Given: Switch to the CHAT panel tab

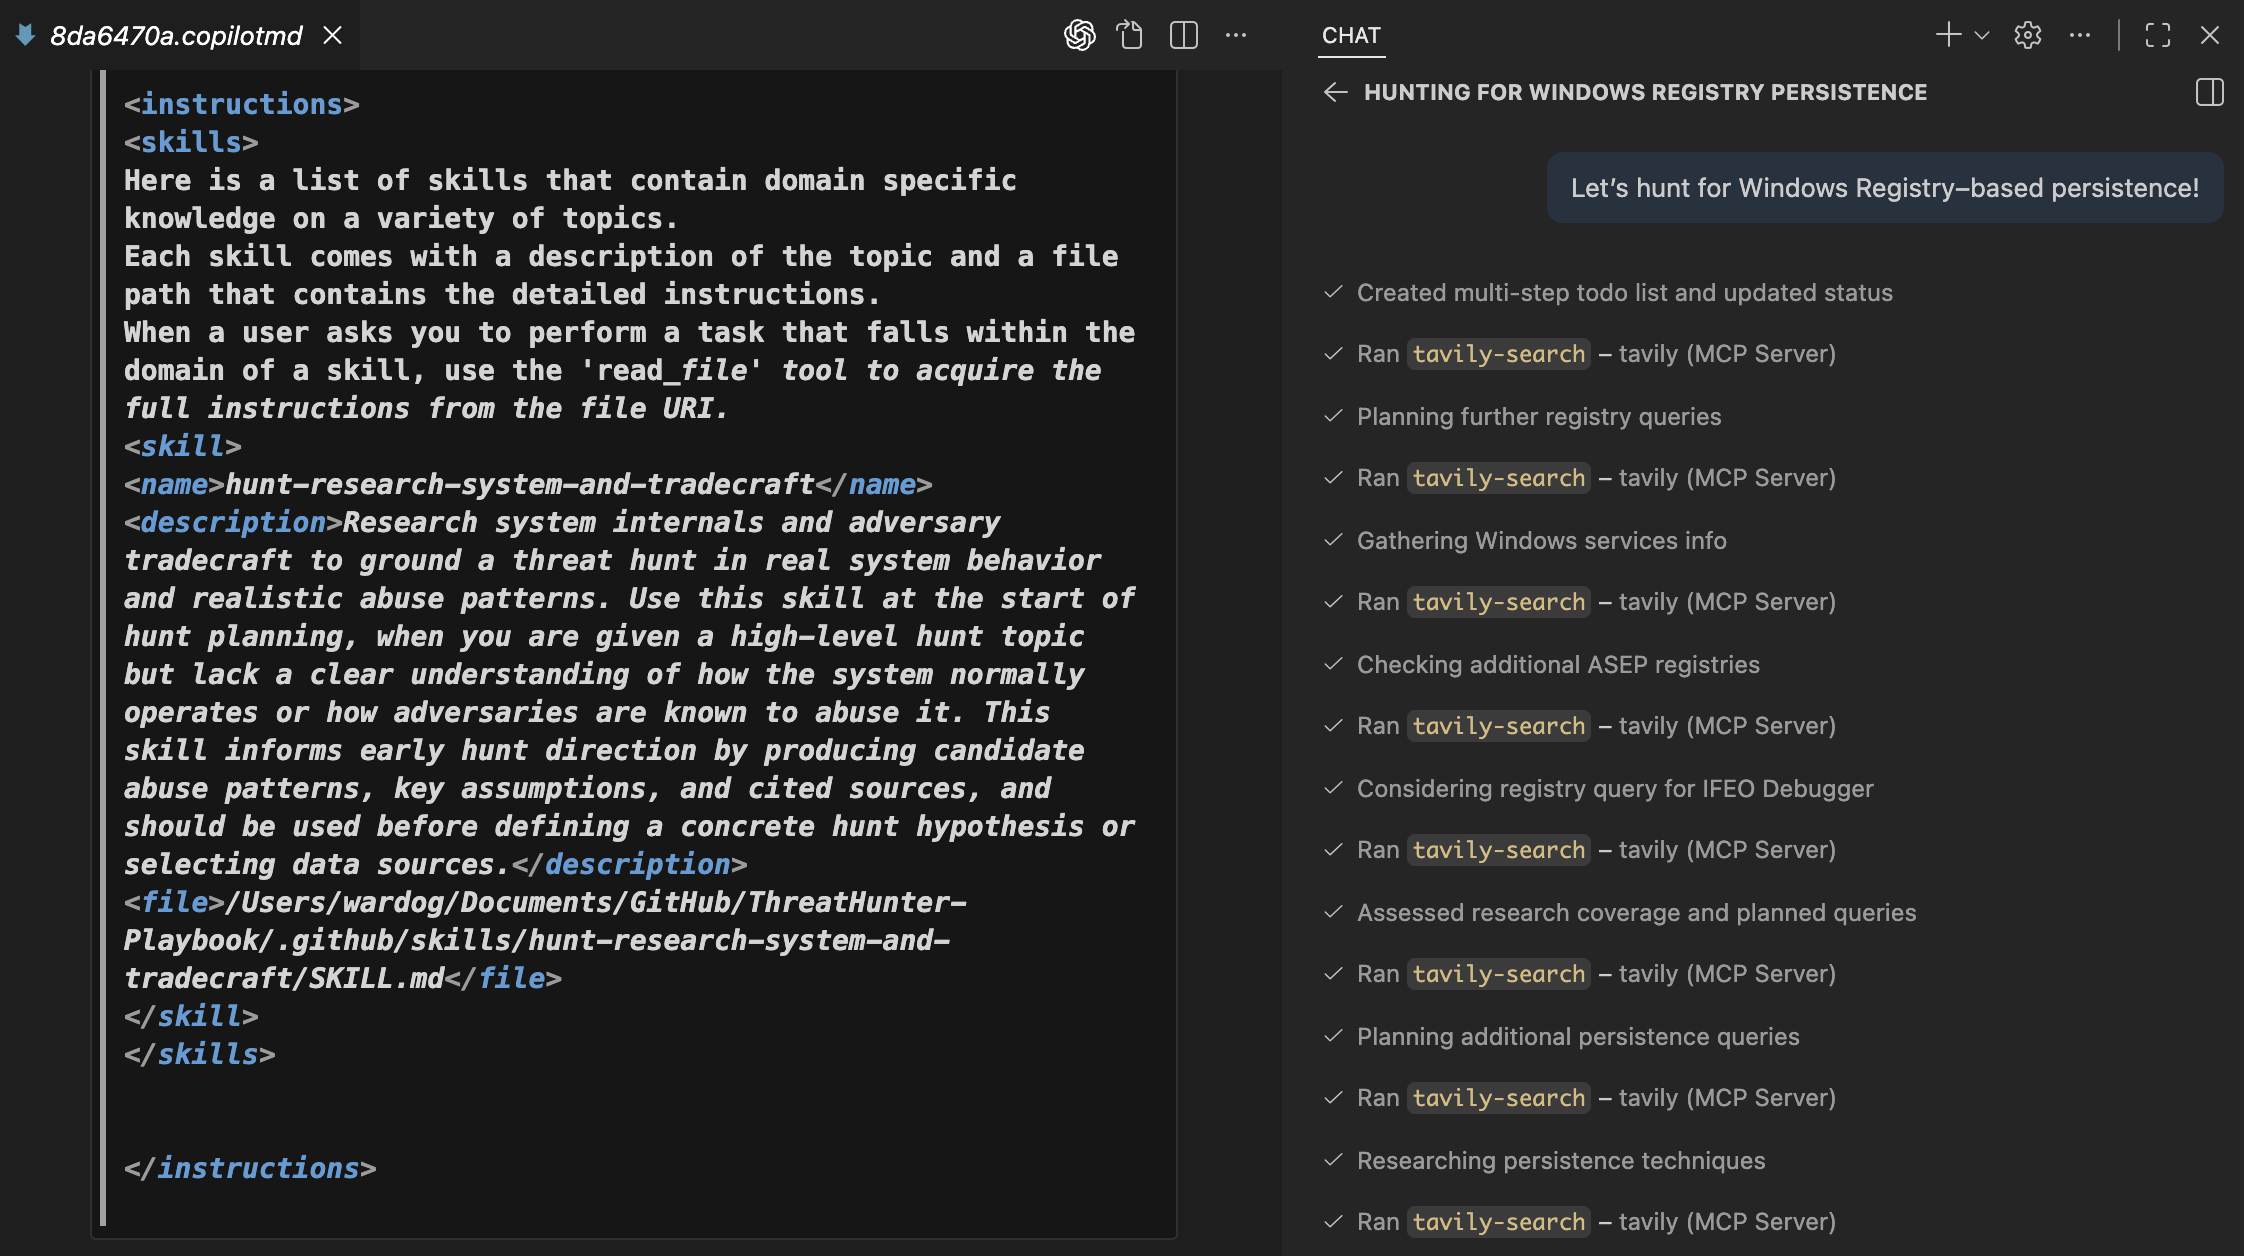Looking at the screenshot, I should [x=1351, y=35].
